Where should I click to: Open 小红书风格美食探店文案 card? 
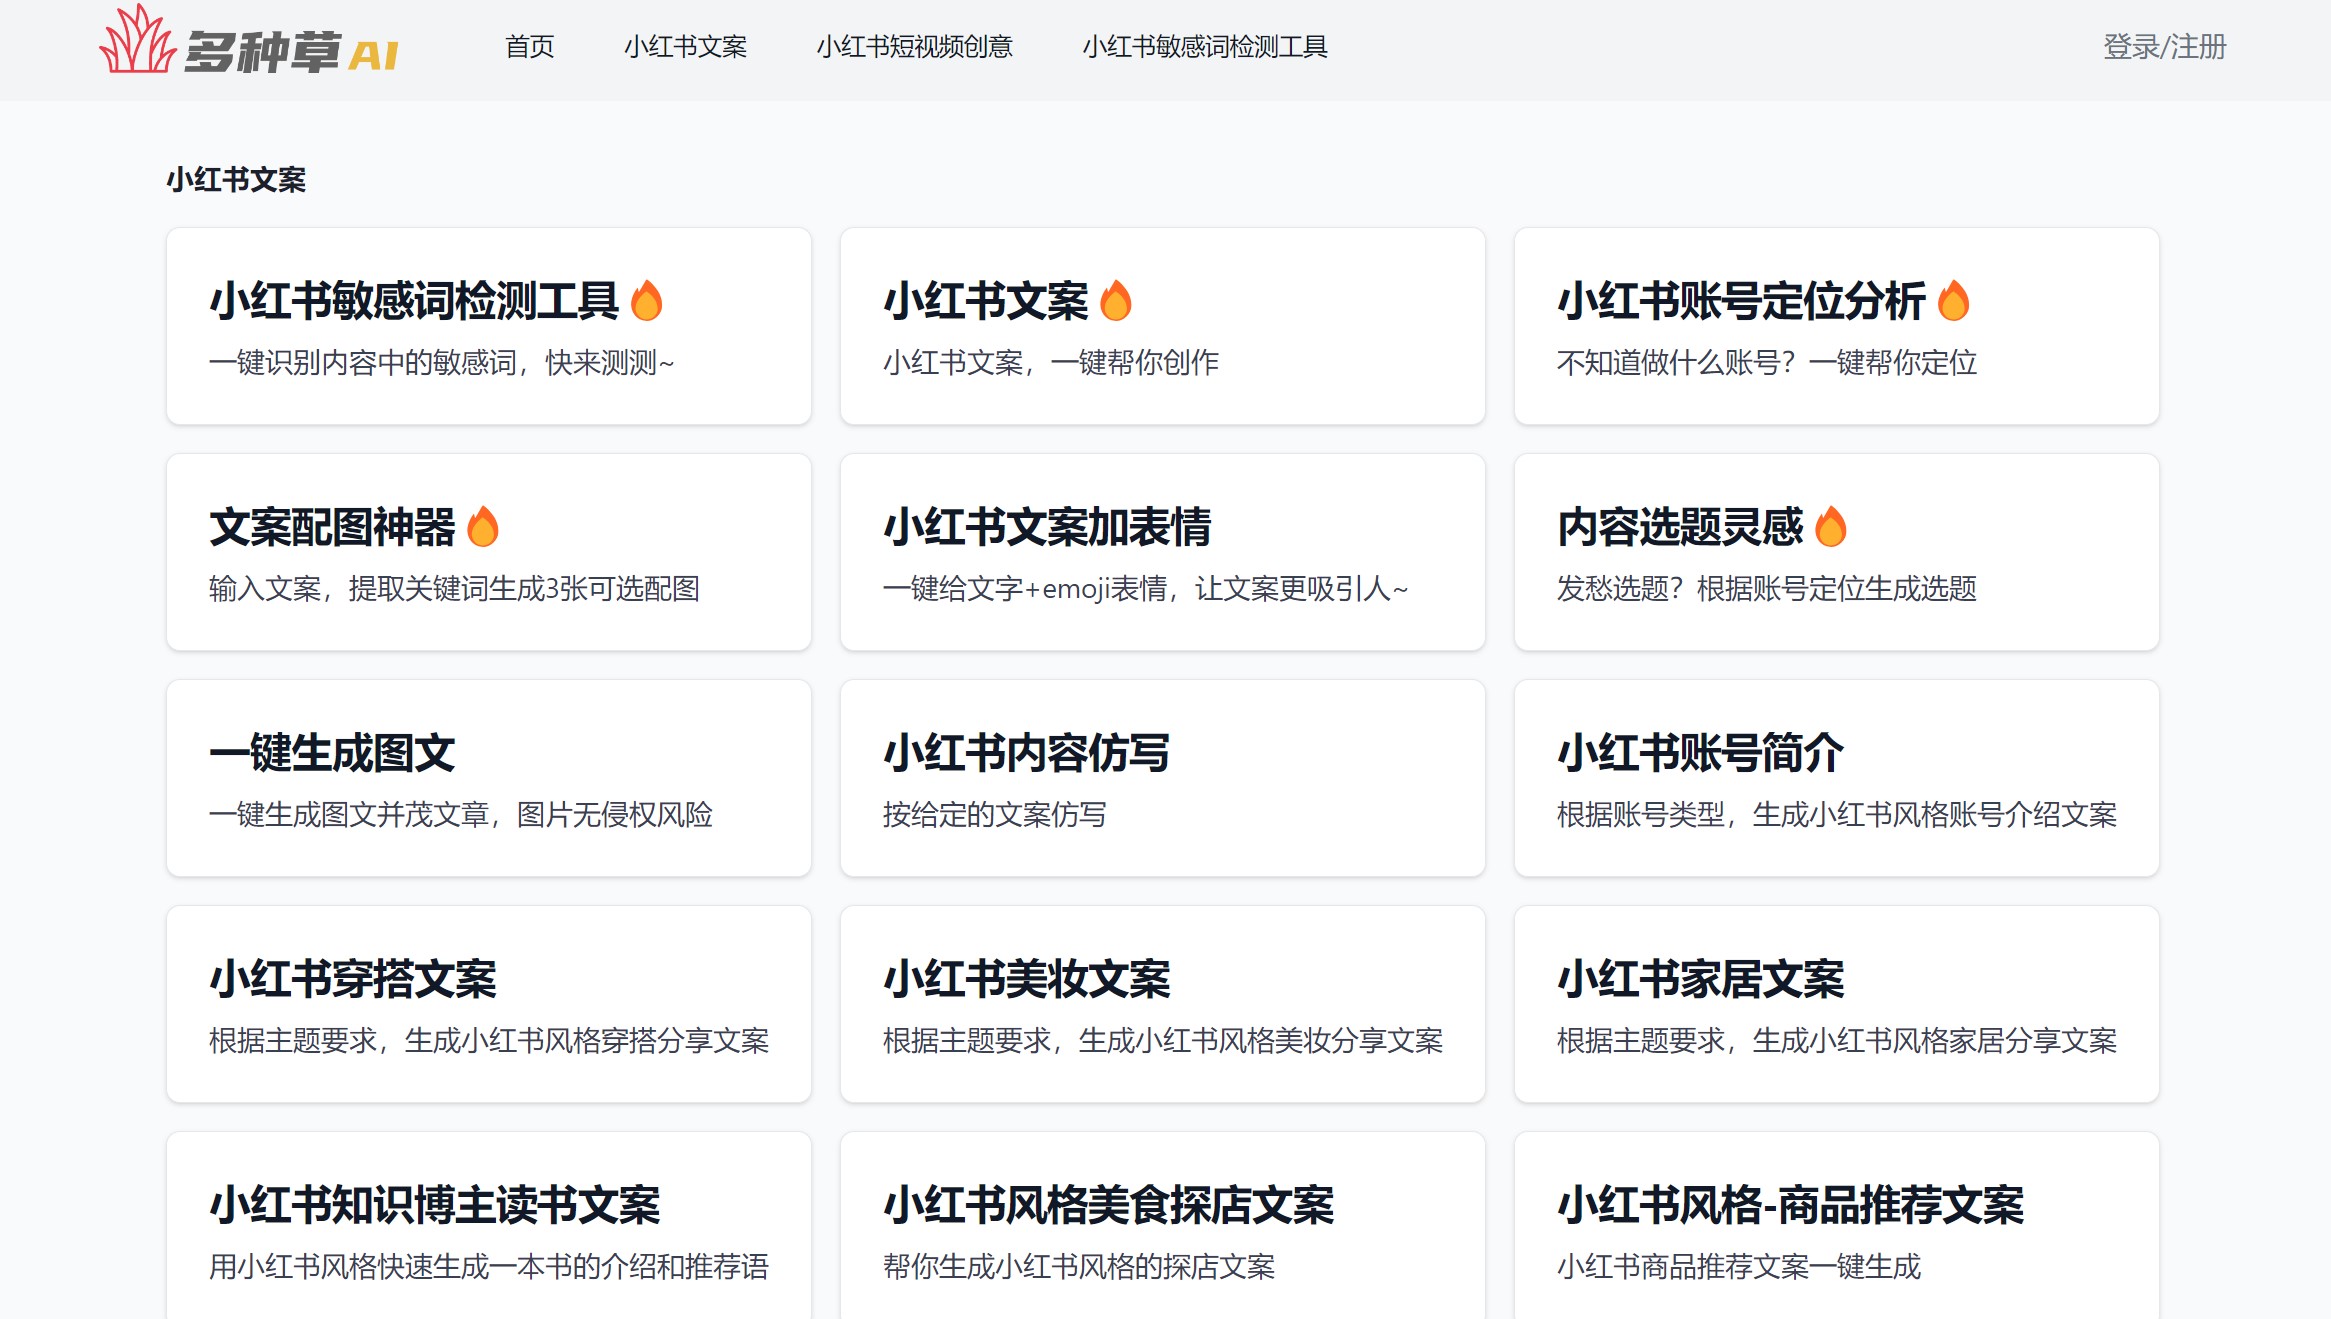[1162, 1228]
